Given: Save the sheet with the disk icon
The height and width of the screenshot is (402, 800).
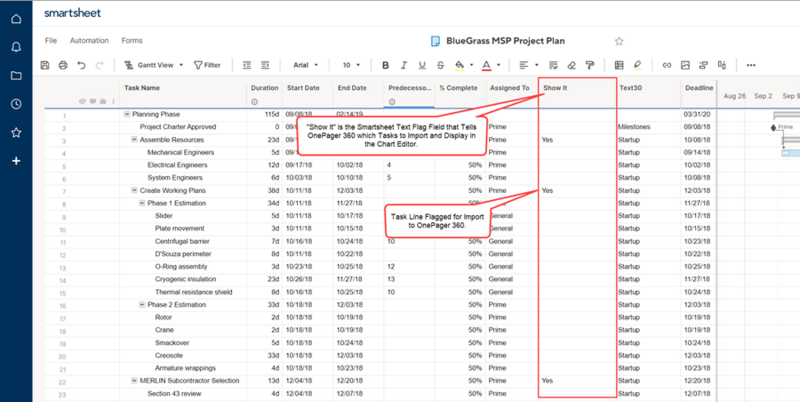Looking at the screenshot, I should [x=45, y=65].
